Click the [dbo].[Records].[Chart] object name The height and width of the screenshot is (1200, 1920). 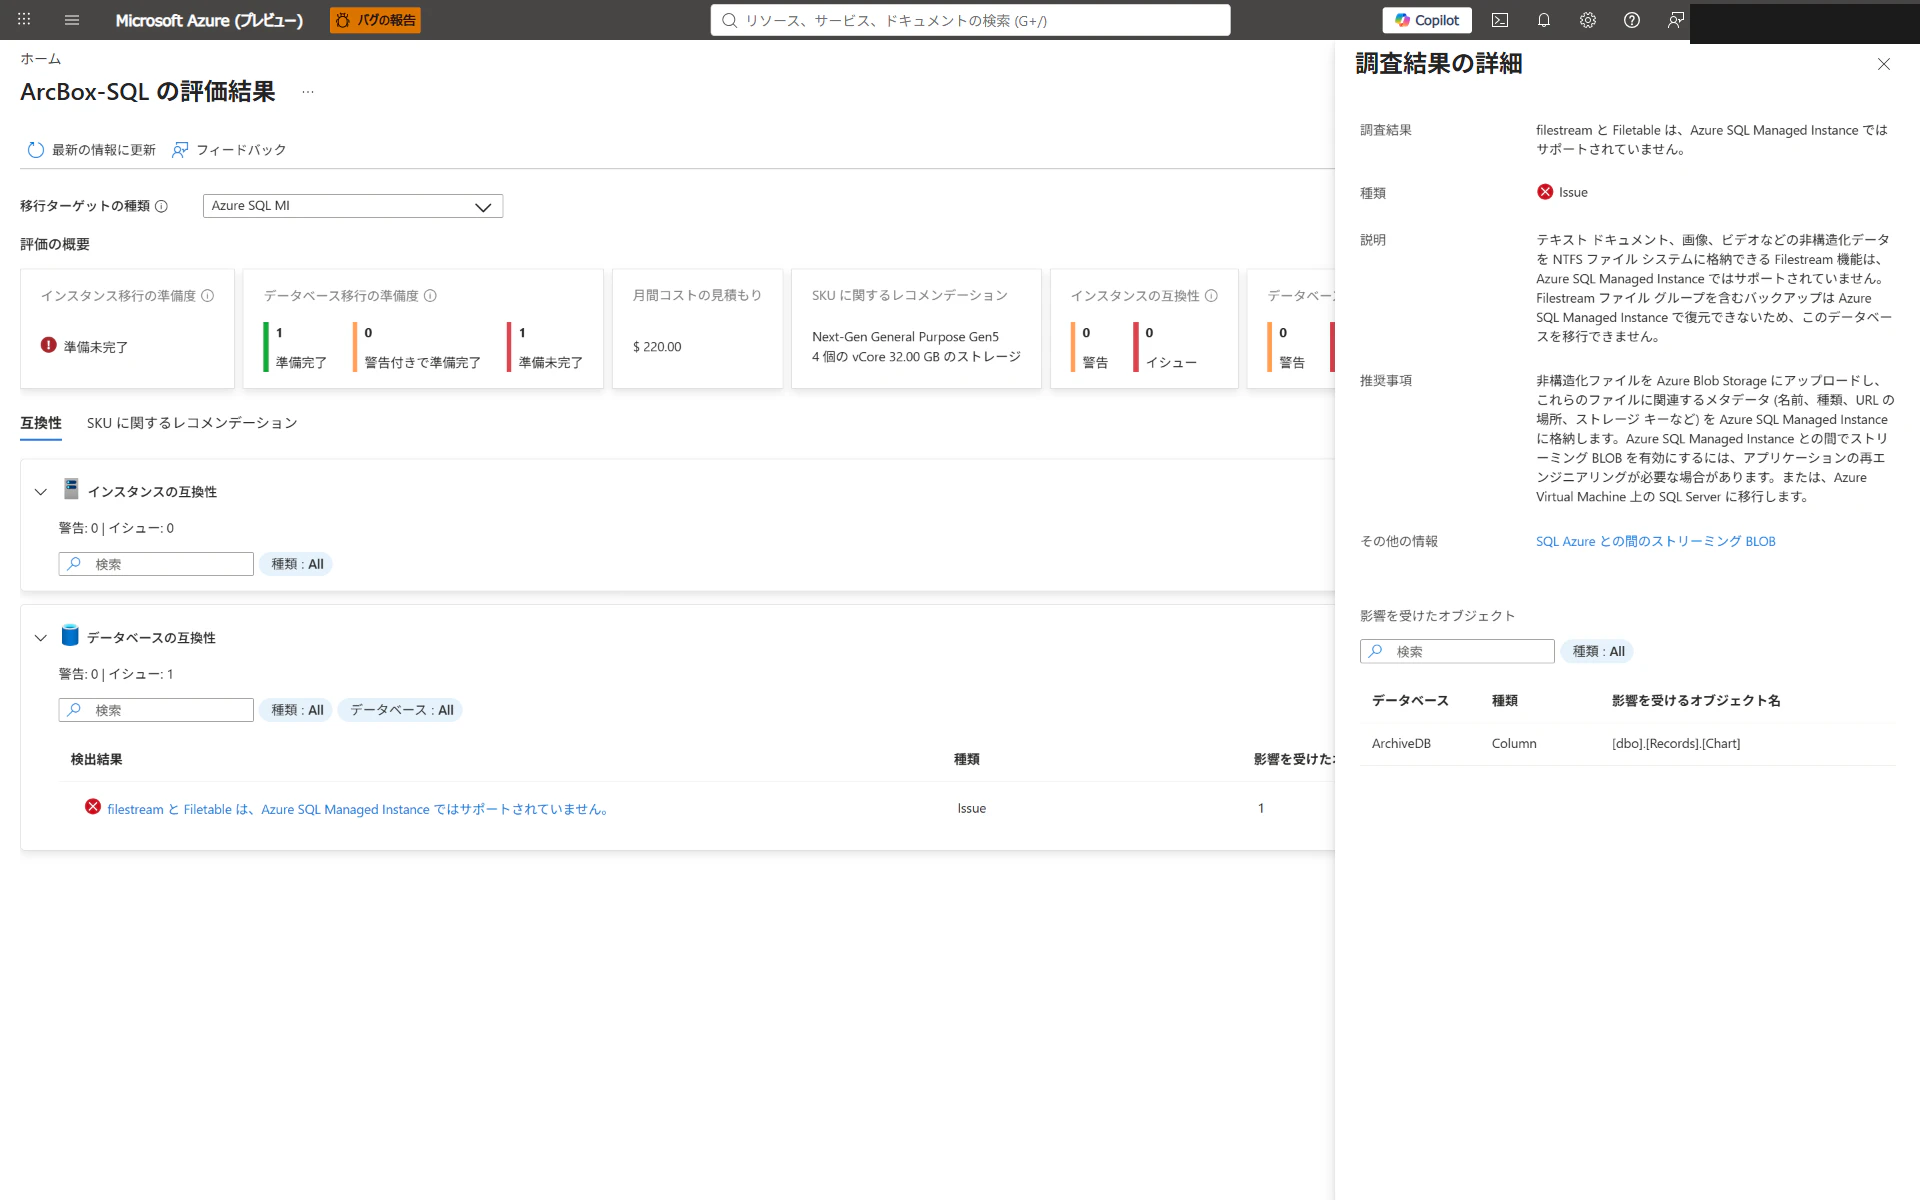pos(1676,744)
